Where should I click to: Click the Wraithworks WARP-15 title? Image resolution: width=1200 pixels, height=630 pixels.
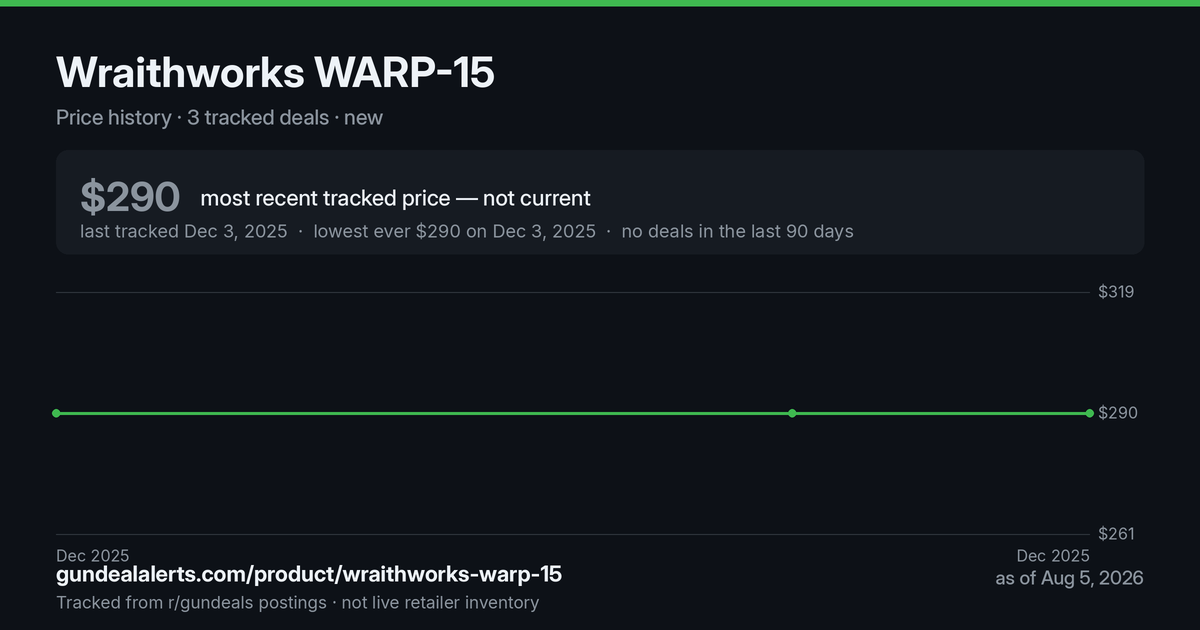coord(275,72)
